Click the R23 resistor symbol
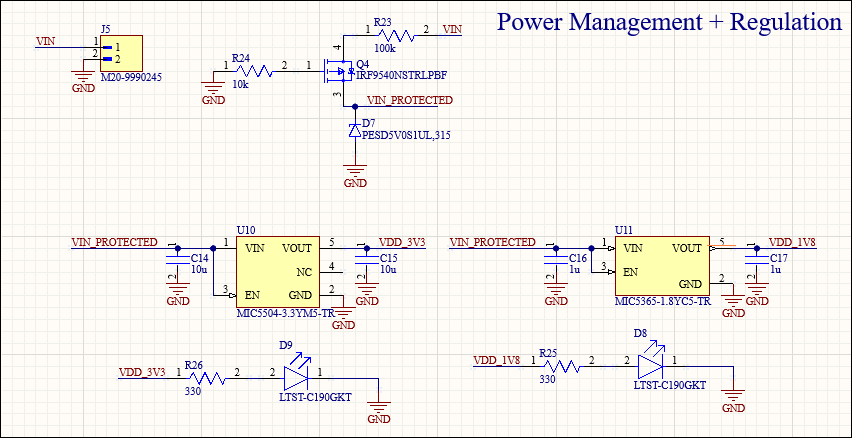The image size is (852, 438). tap(395, 36)
